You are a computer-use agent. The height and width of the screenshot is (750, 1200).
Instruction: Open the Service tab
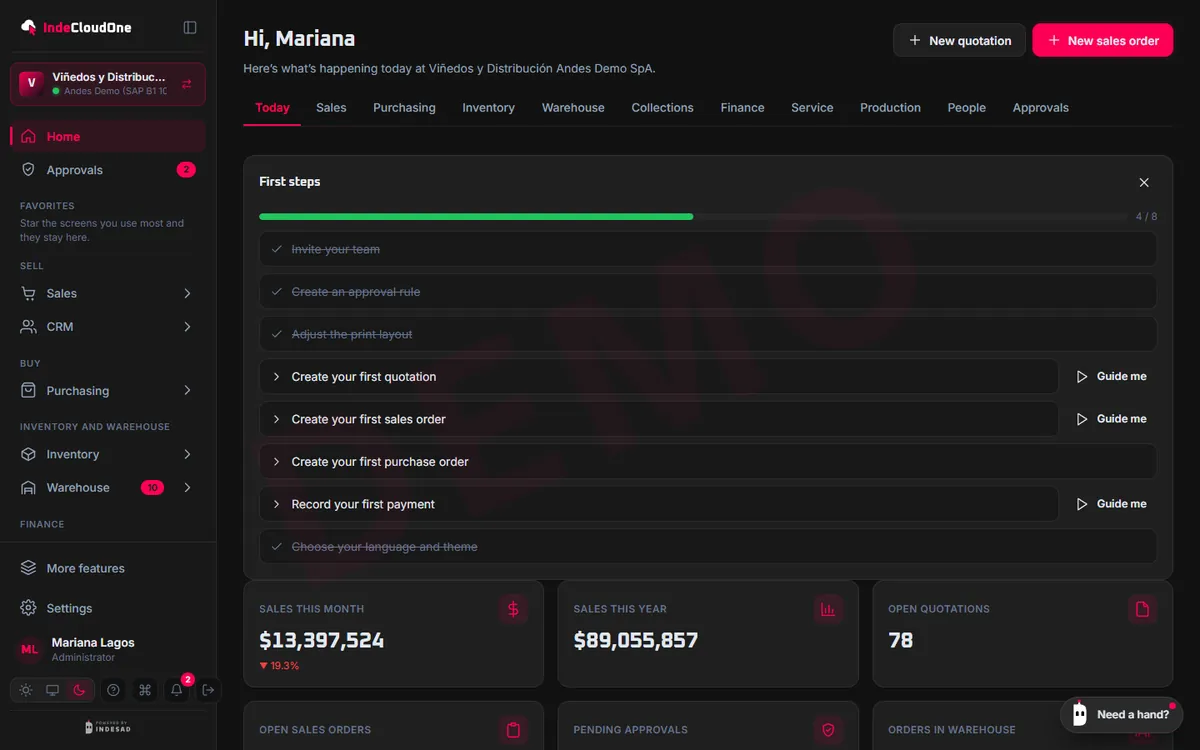click(812, 108)
